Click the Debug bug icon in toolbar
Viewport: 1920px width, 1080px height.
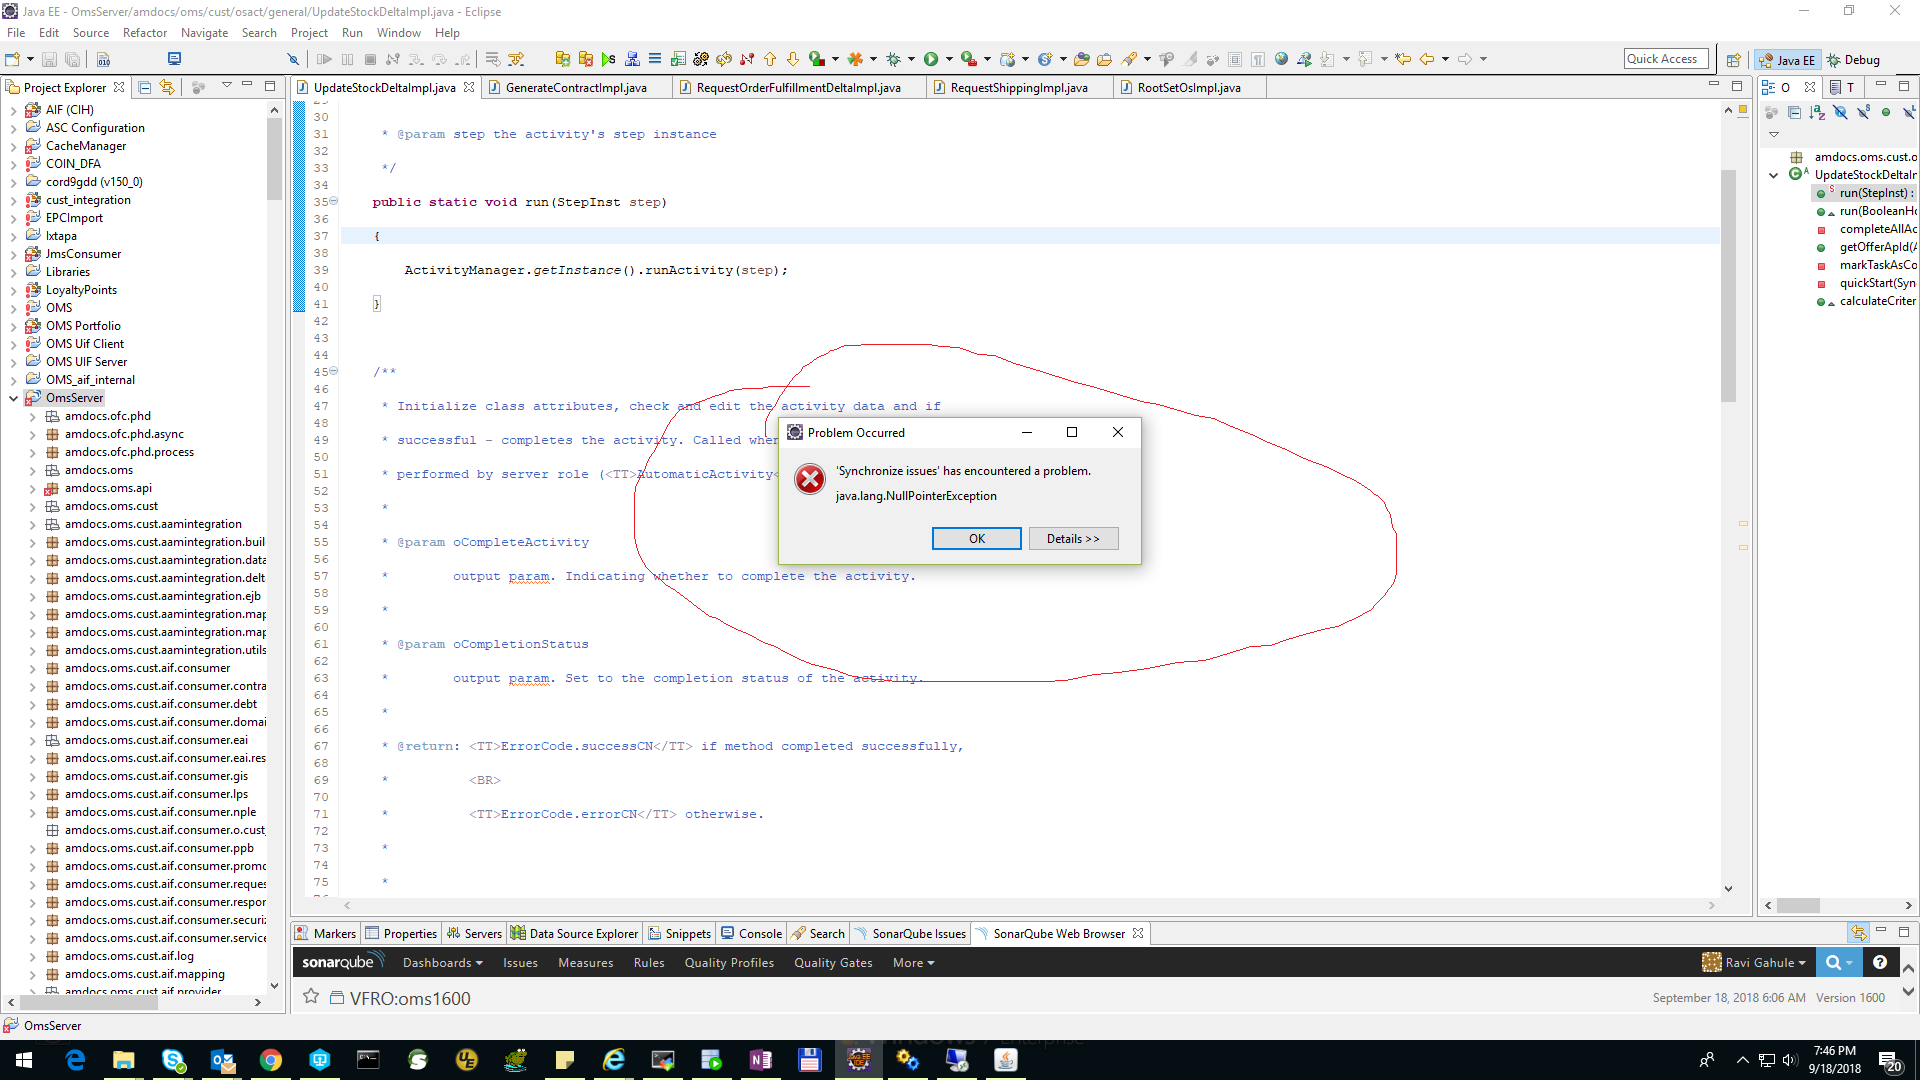coord(893,59)
